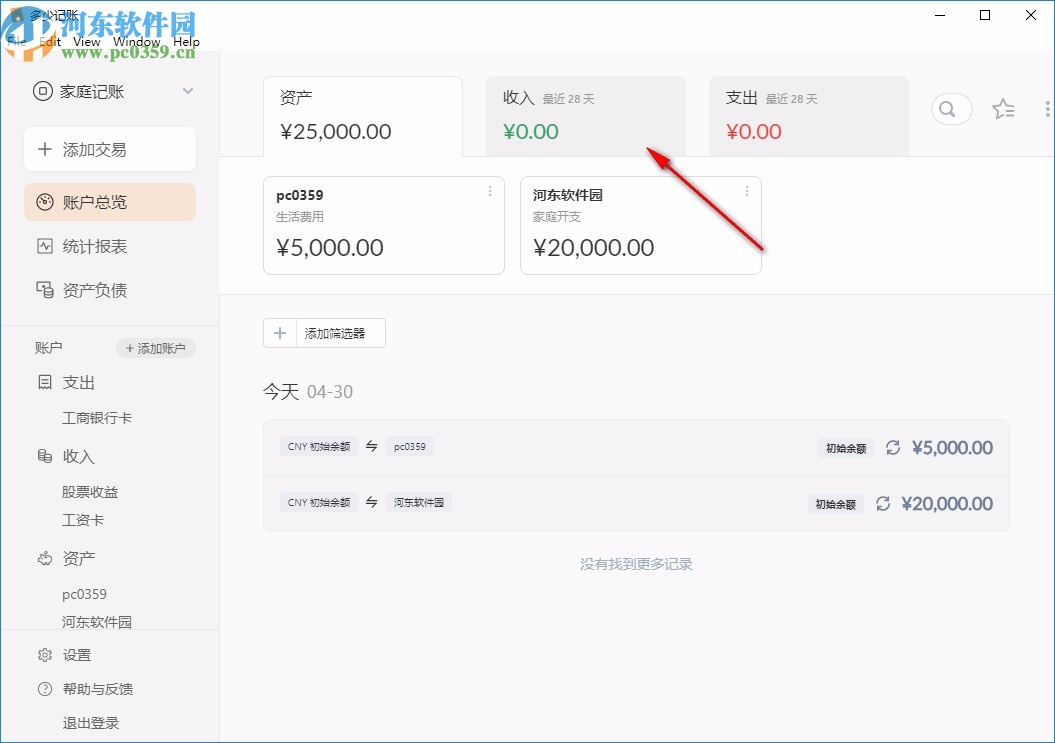Expand the 家庭记账 ledger dropdown chevron
The height and width of the screenshot is (743, 1055).
point(188,91)
